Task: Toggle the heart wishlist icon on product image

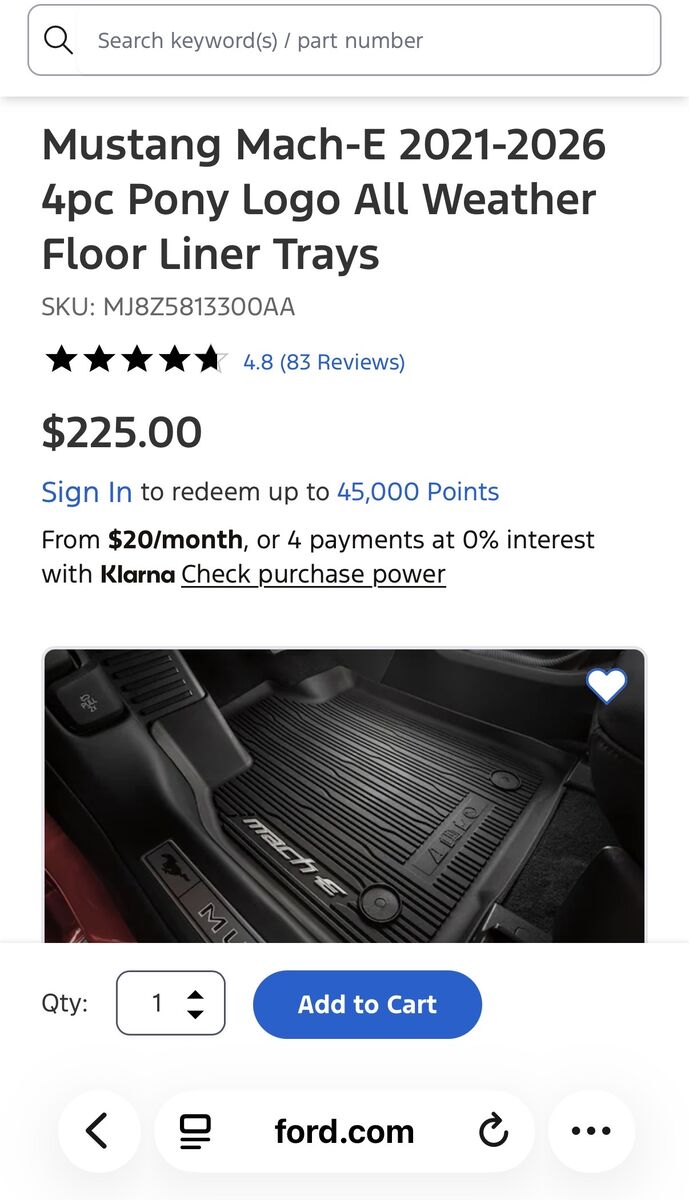Action: click(606, 685)
